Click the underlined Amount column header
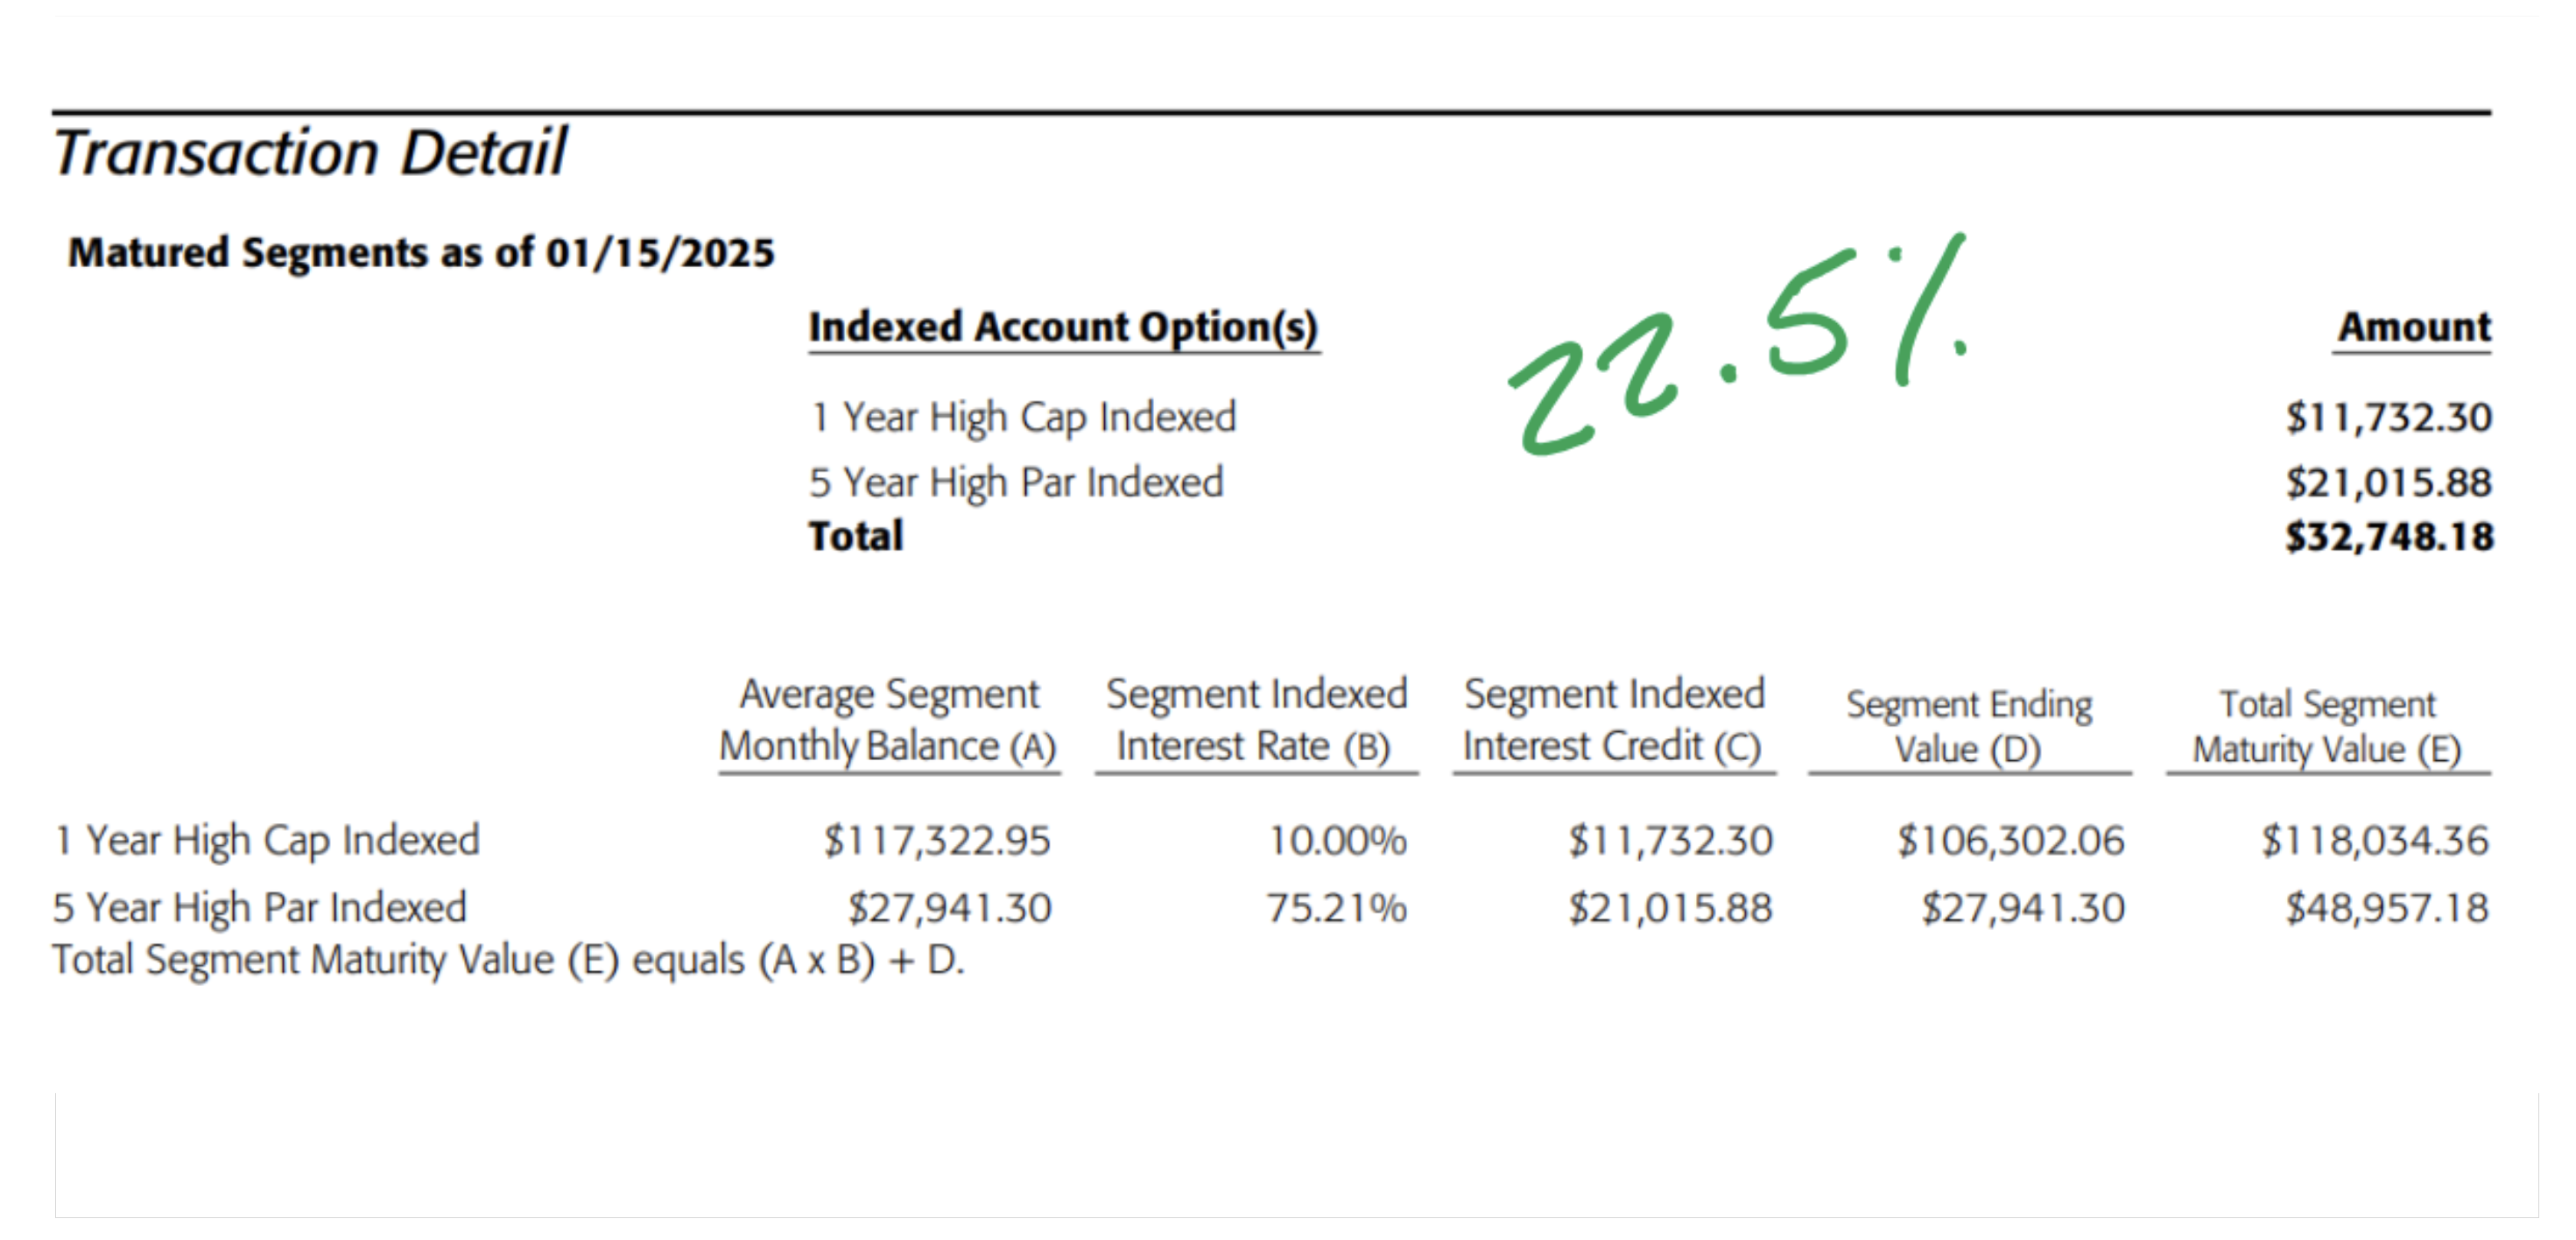 click(x=2414, y=328)
